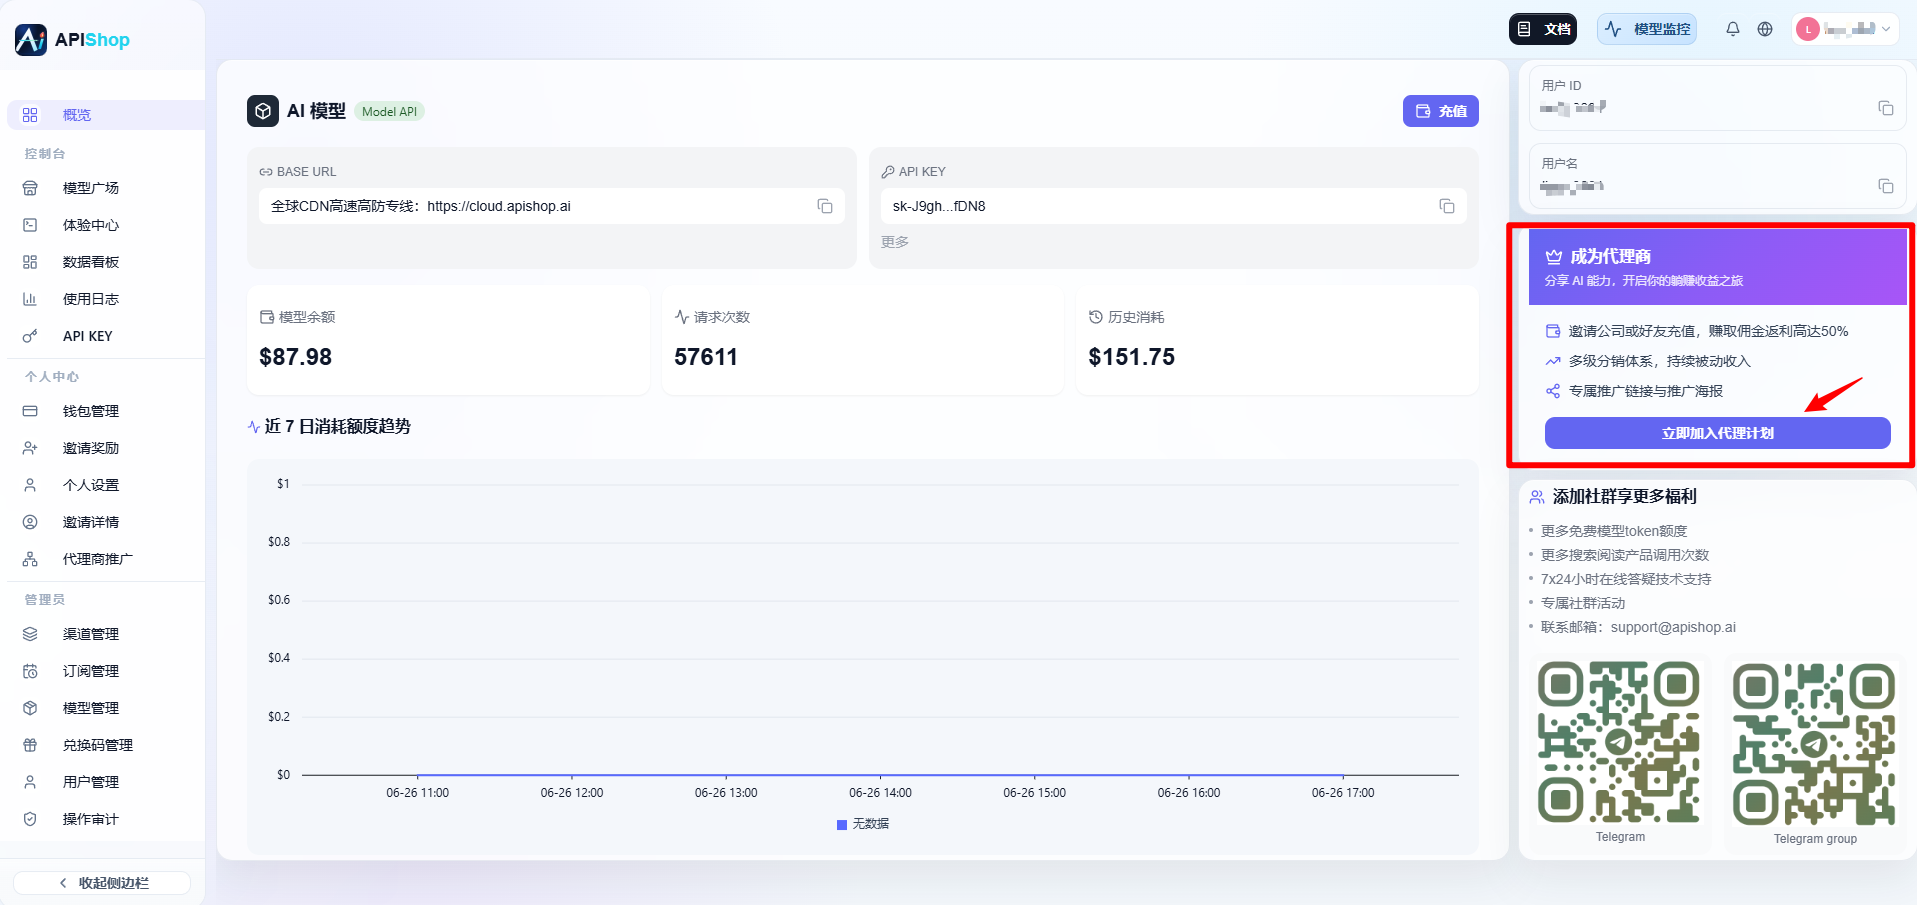Open 代理商推广 menu item
Viewport: 1917px width, 905px height.
(x=105, y=559)
